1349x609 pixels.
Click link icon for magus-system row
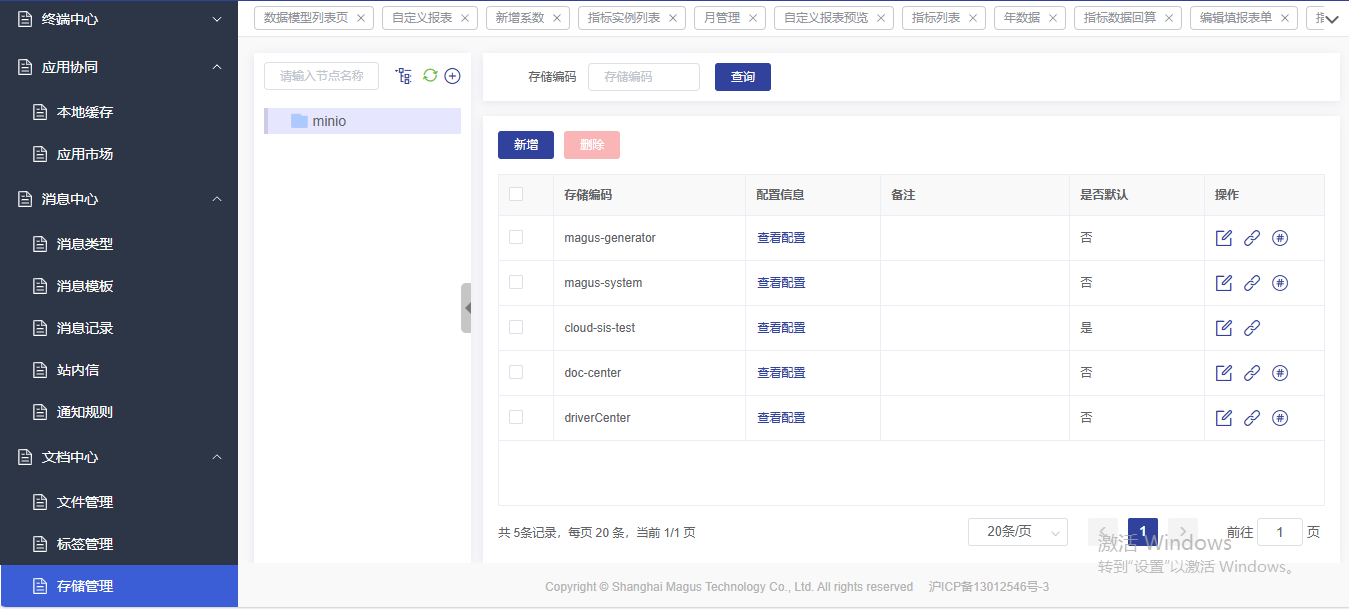(x=1251, y=283)
